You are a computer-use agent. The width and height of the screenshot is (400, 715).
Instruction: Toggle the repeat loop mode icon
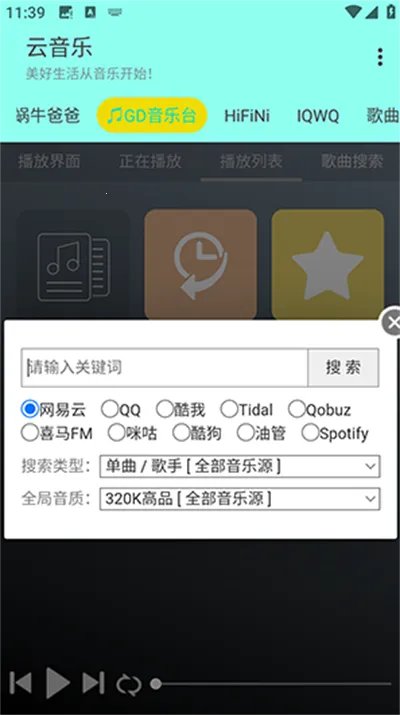129,684
